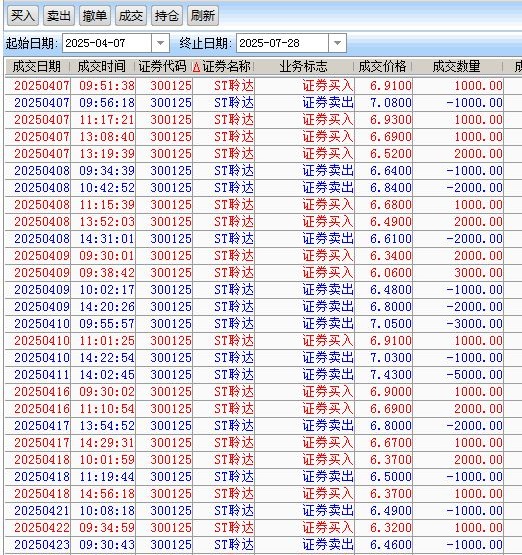Screen dimensions: 522x555
Task: Sort by 业务标志 column header
Action: (x=303, y=67)
